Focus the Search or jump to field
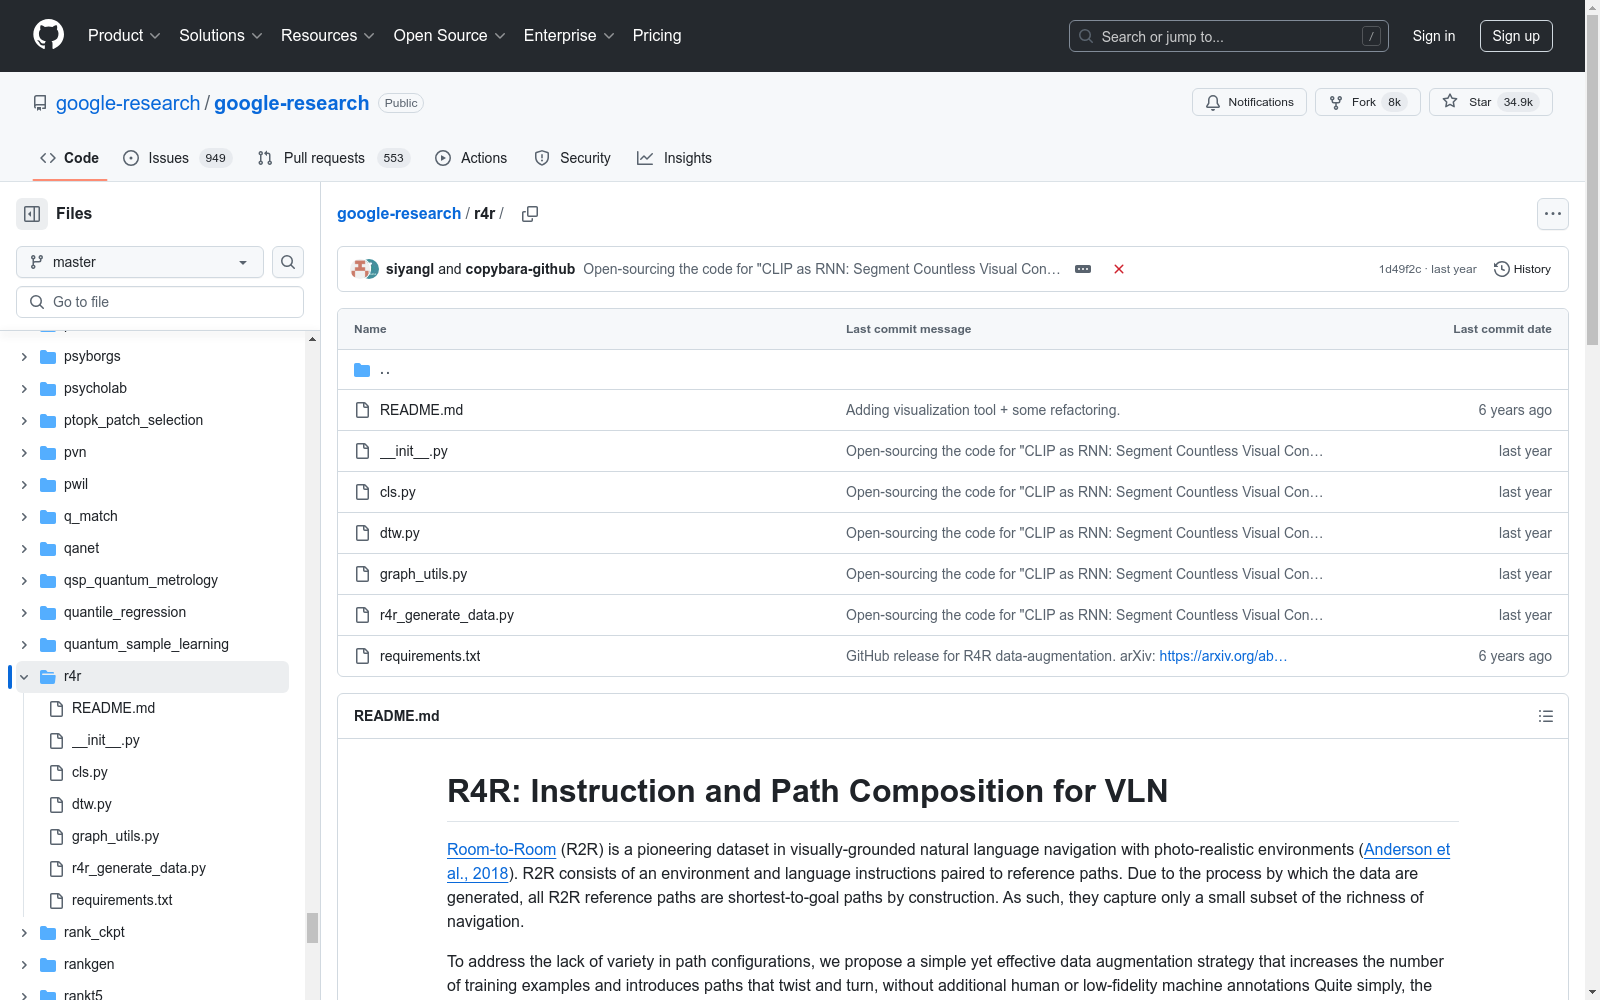1600x1000 pixels. click(x=1229, y=36)
